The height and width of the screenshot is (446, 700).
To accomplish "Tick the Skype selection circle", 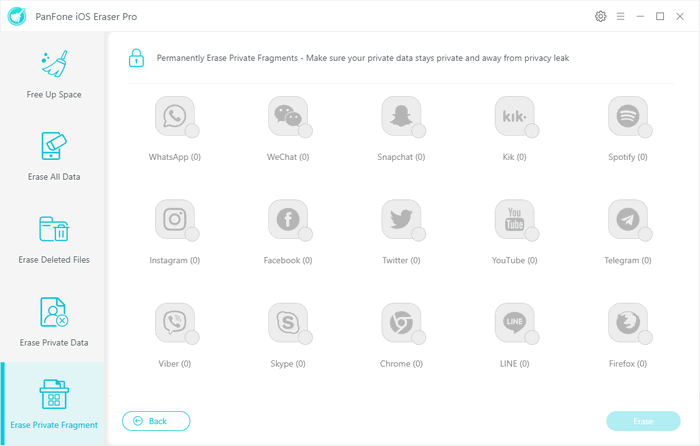I will coord(305,338).
